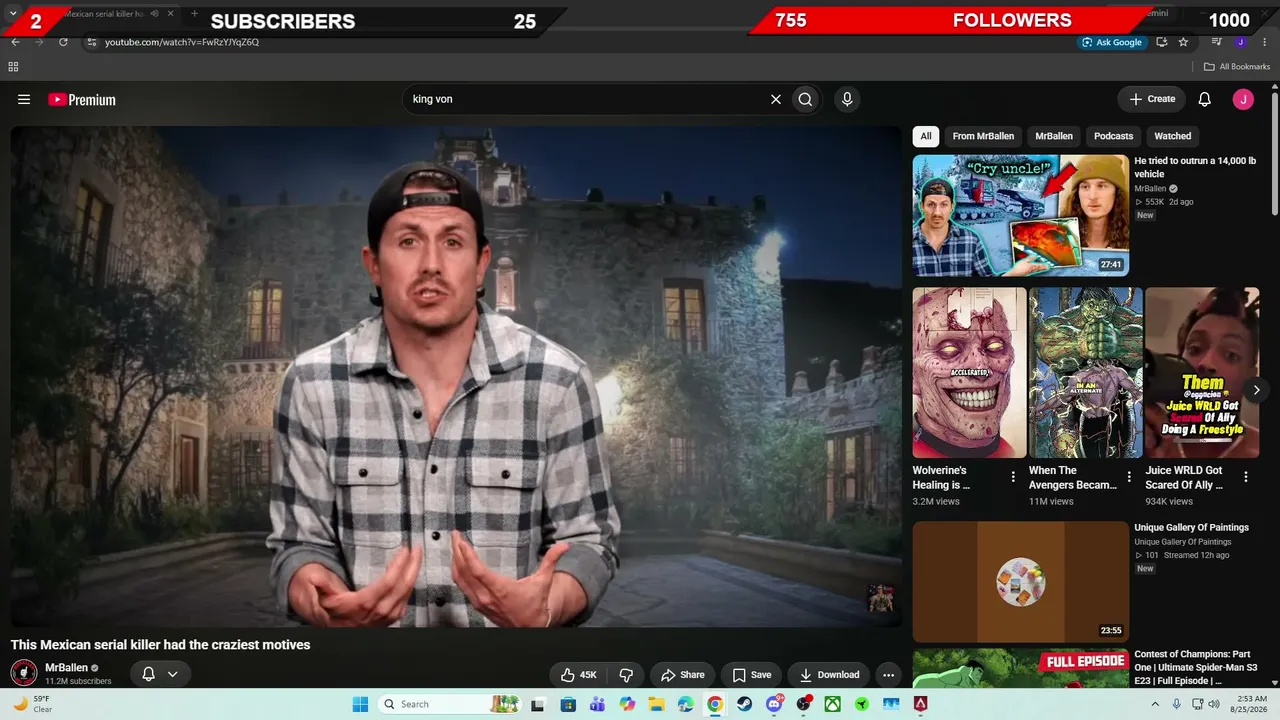Open 'Unique Gallery Of Paintings' video title

(x=1192, y=527)
